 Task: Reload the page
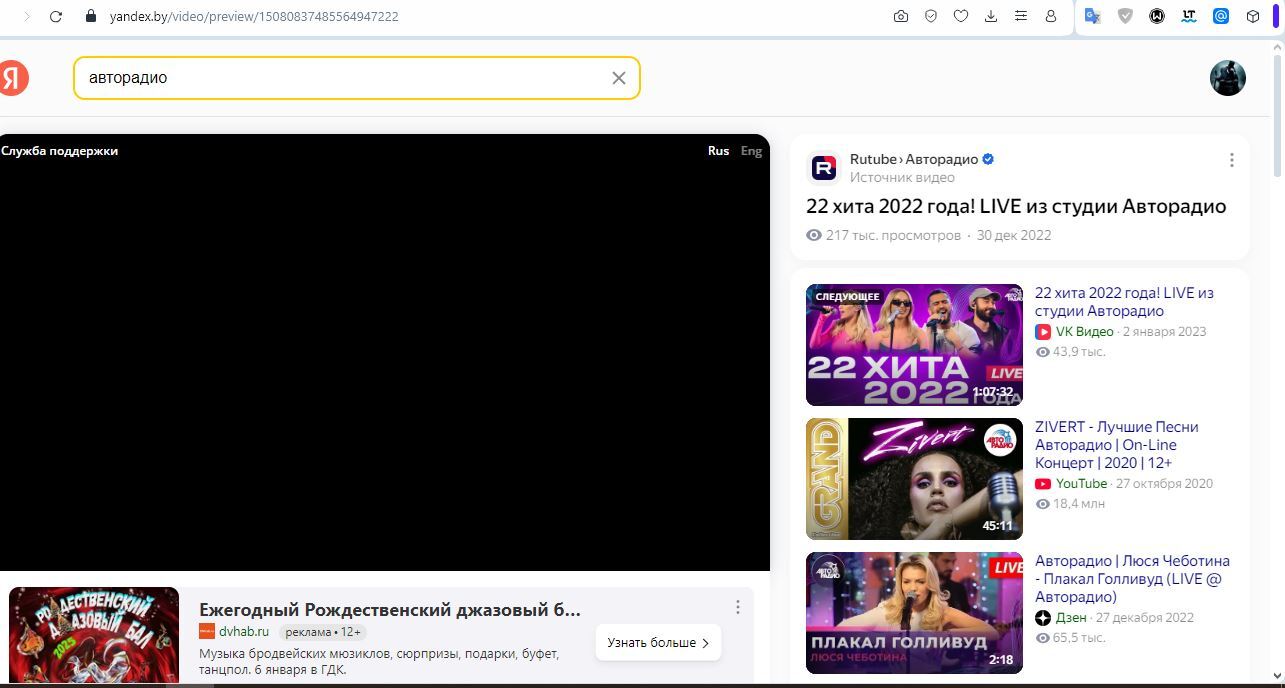point(56,16)
